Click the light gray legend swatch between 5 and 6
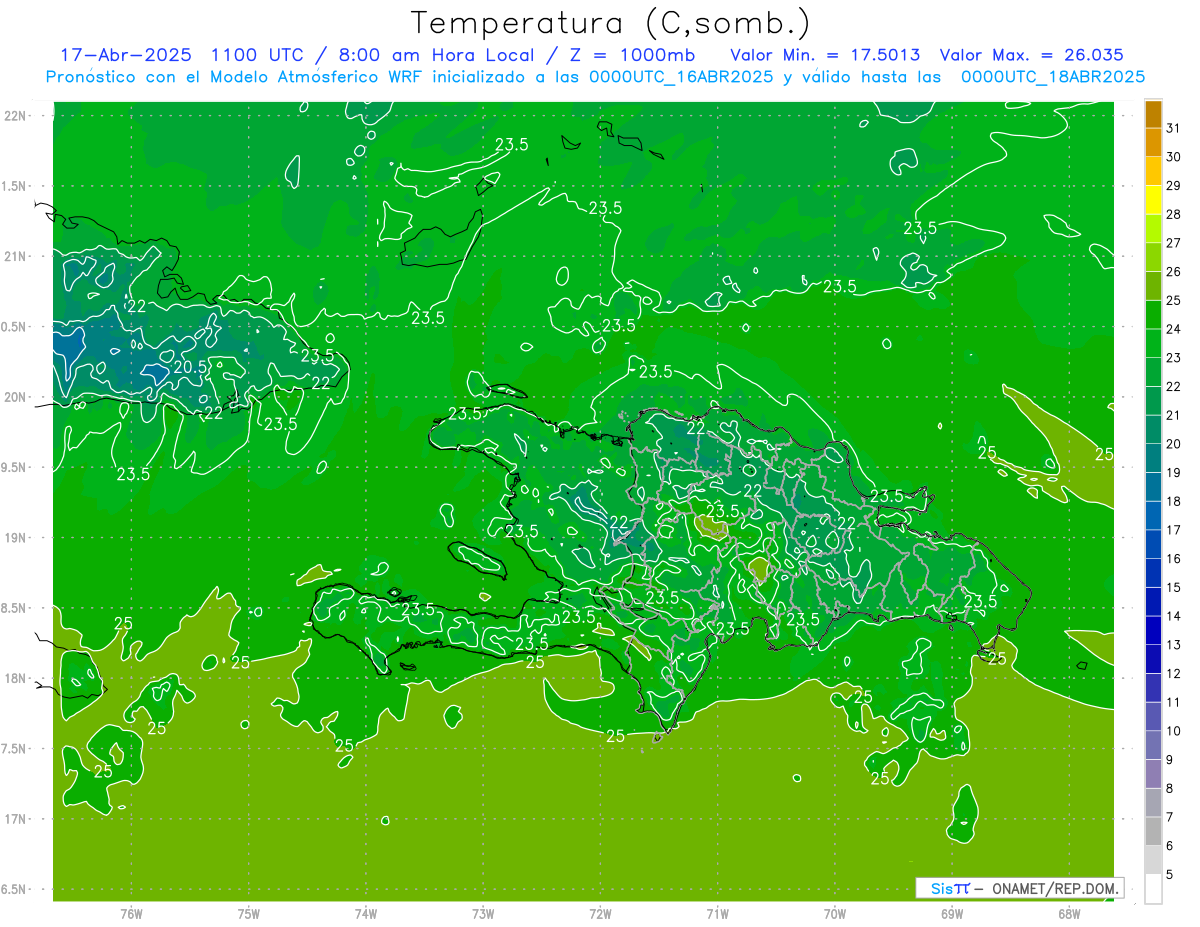The width and height of the screenshot is (1200, 927). pyautogui.click(x=1153, y=860)
